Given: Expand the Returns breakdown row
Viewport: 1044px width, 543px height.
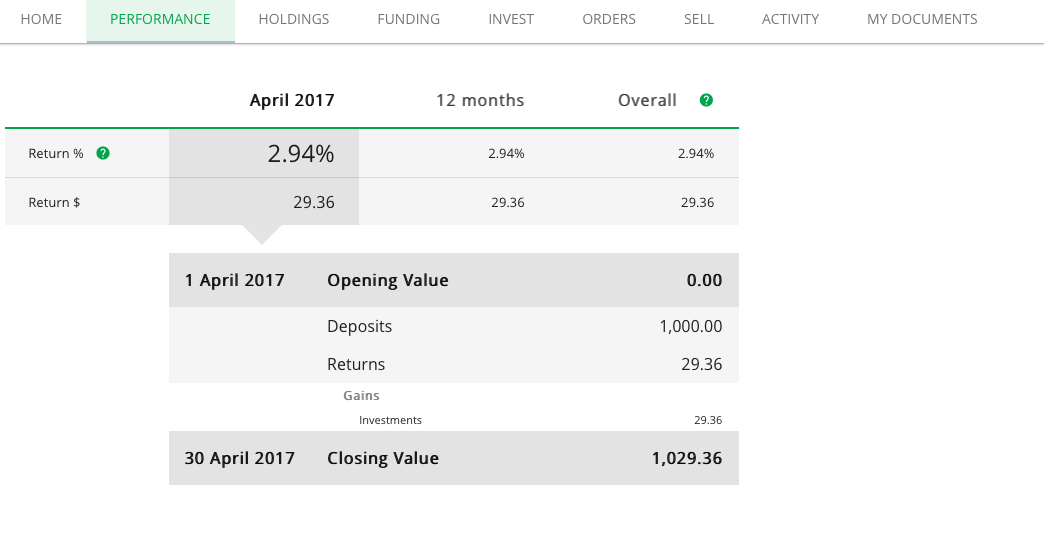Looking at the screenshot, I should click(453, 364).
